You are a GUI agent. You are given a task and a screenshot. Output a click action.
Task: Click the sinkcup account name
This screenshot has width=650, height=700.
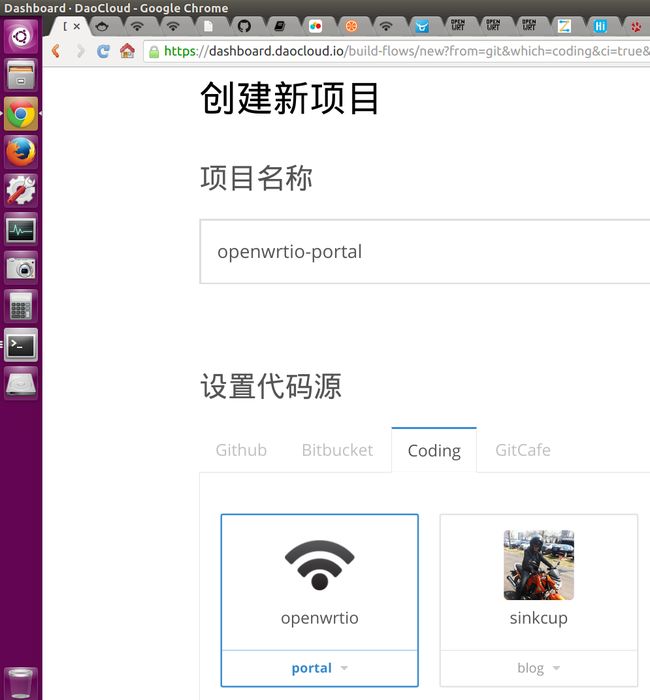[539, 618]
